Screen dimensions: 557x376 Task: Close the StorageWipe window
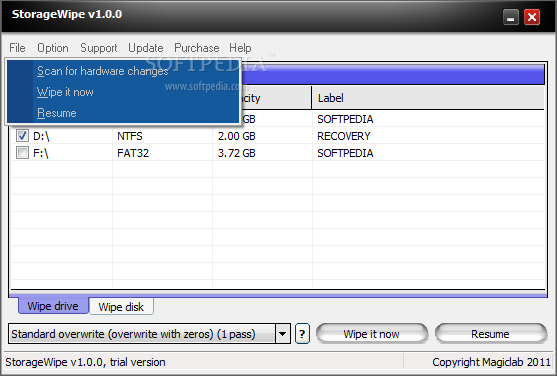click(x=532, y=17)
